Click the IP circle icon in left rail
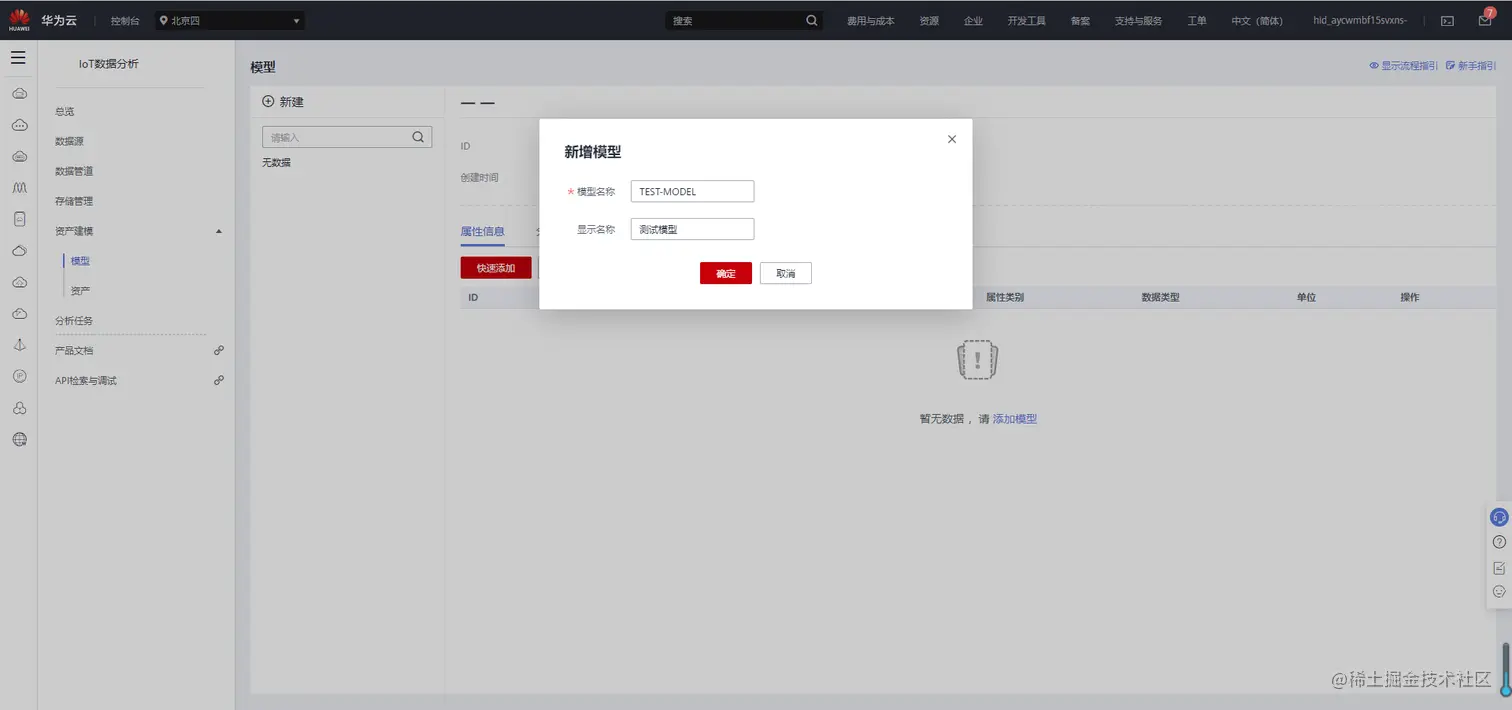Screen dimensions: 1512x710 19,376
